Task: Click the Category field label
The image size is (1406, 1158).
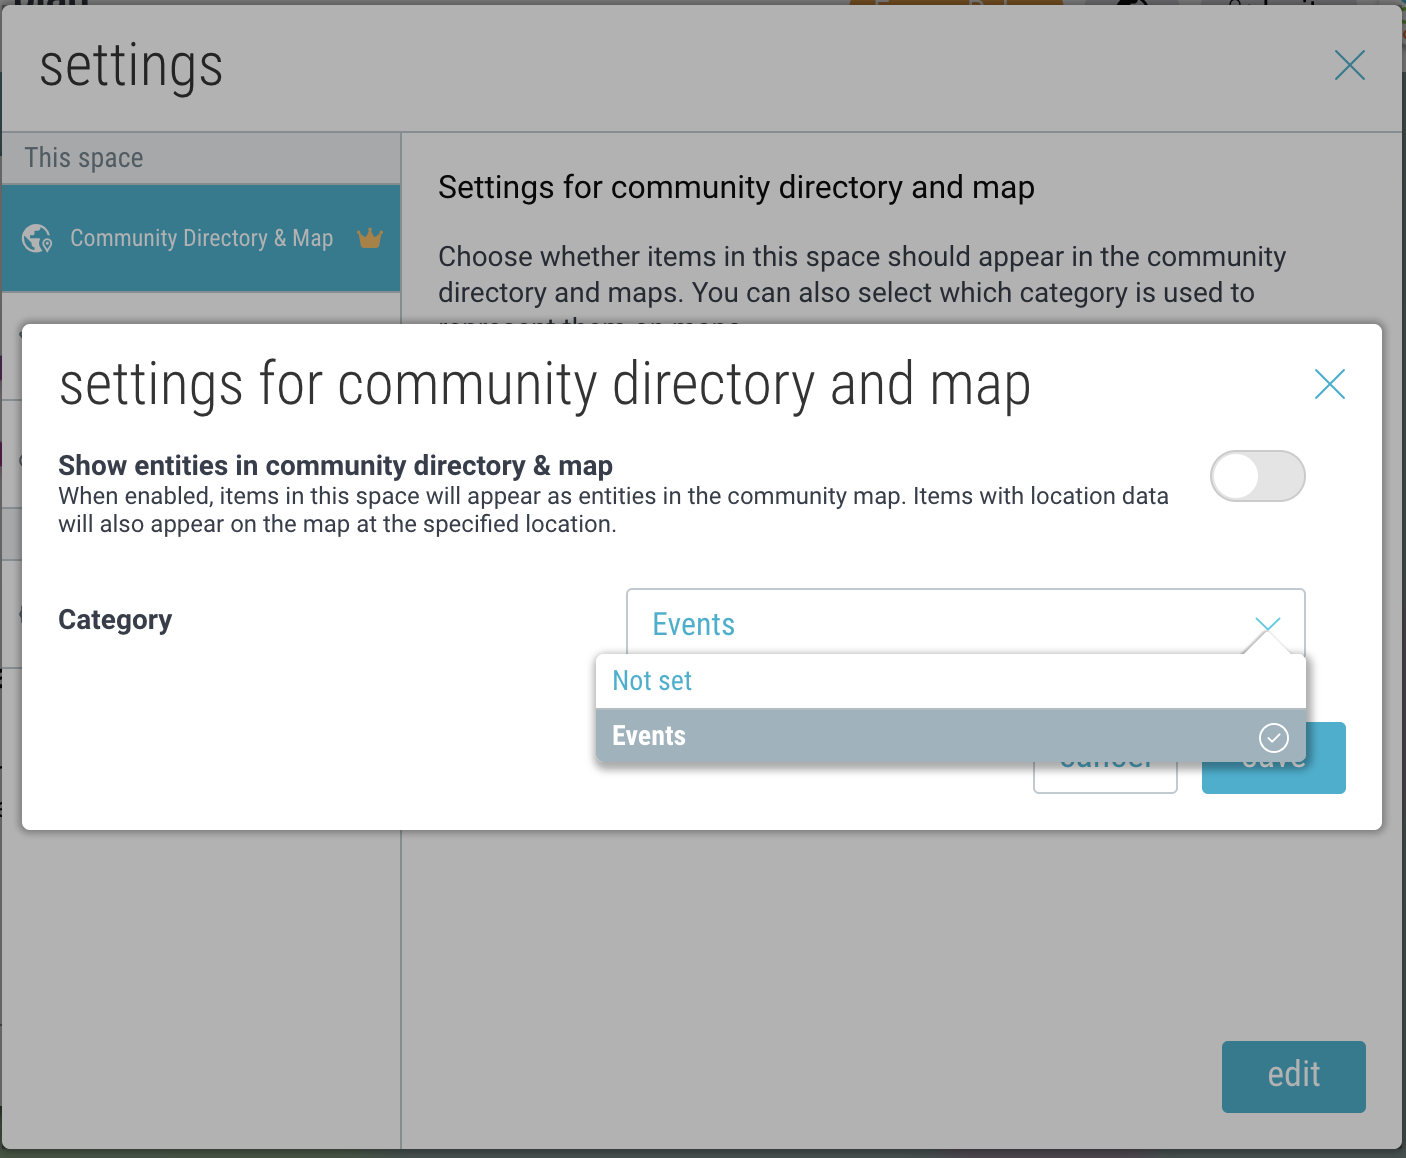Action: pos(115,620)
